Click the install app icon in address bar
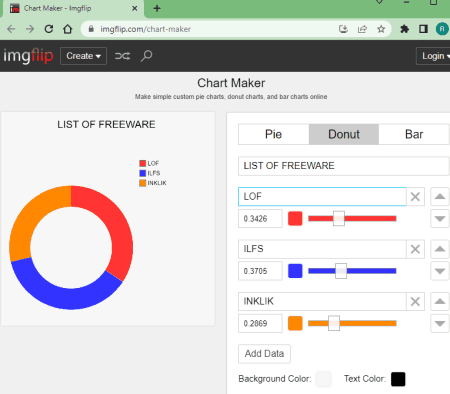The image size is (450, 394). (343, 29)
